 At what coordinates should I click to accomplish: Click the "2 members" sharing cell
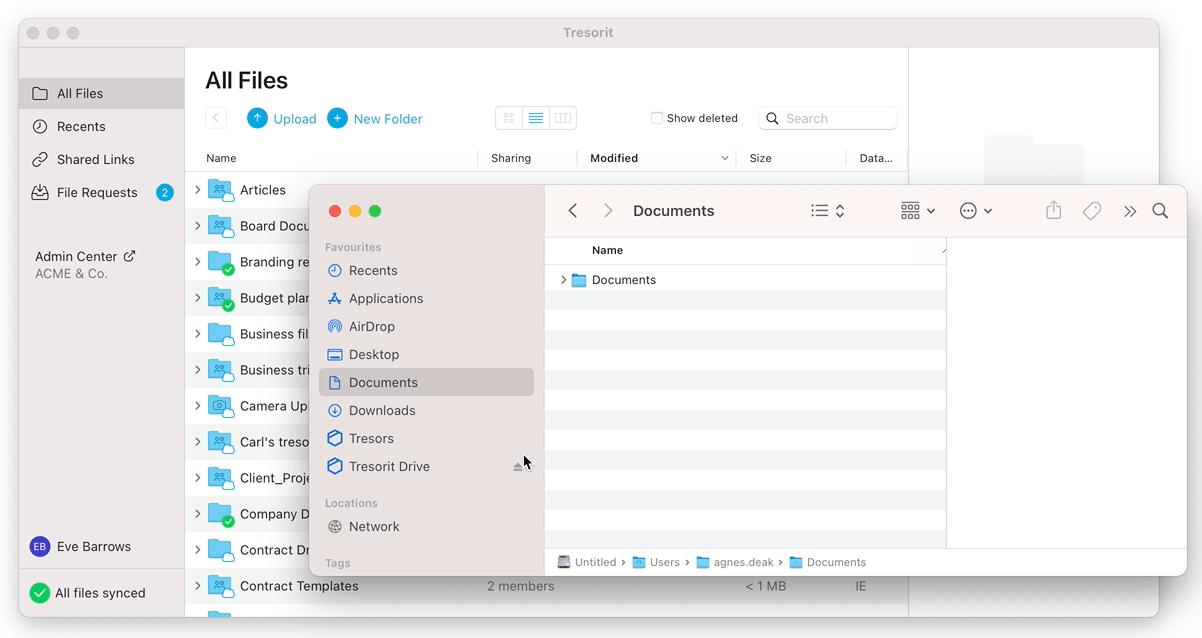click(x=521, y=586)
